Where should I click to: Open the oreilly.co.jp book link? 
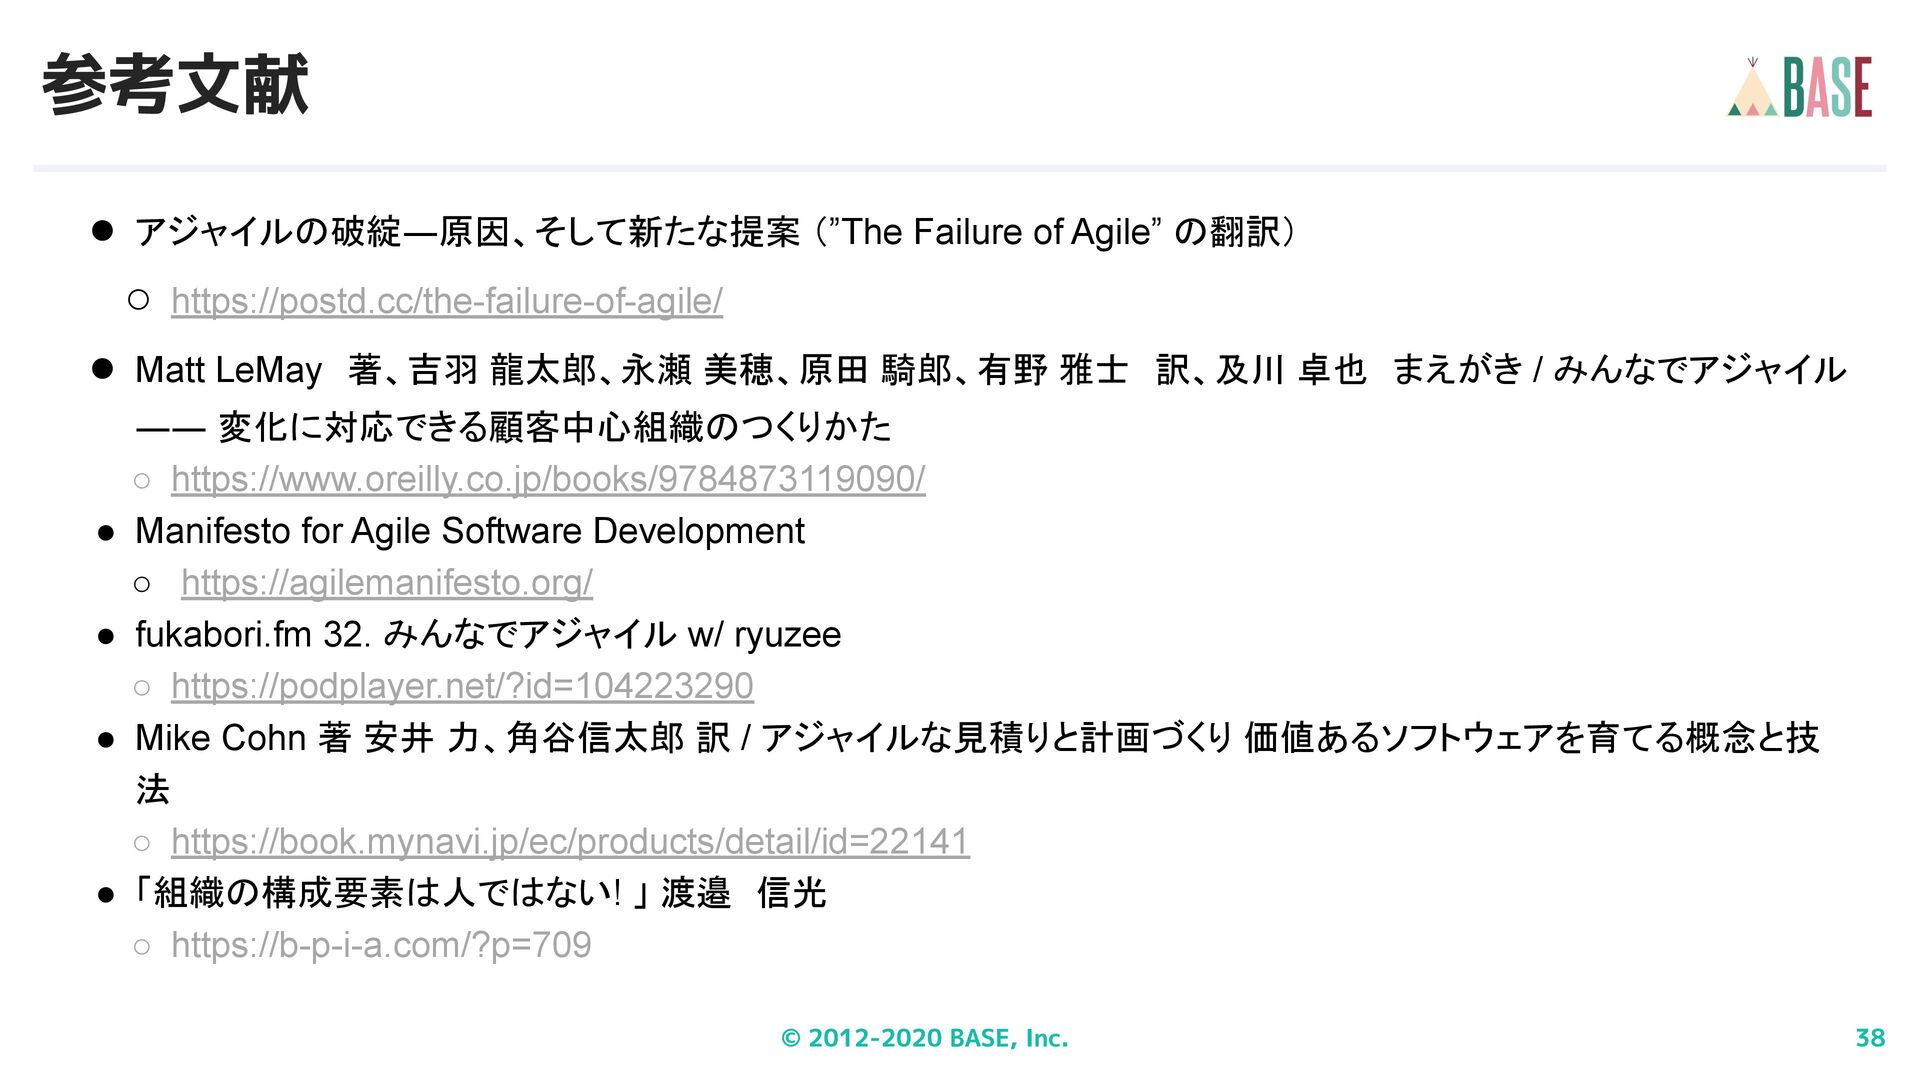pos(548,479)
